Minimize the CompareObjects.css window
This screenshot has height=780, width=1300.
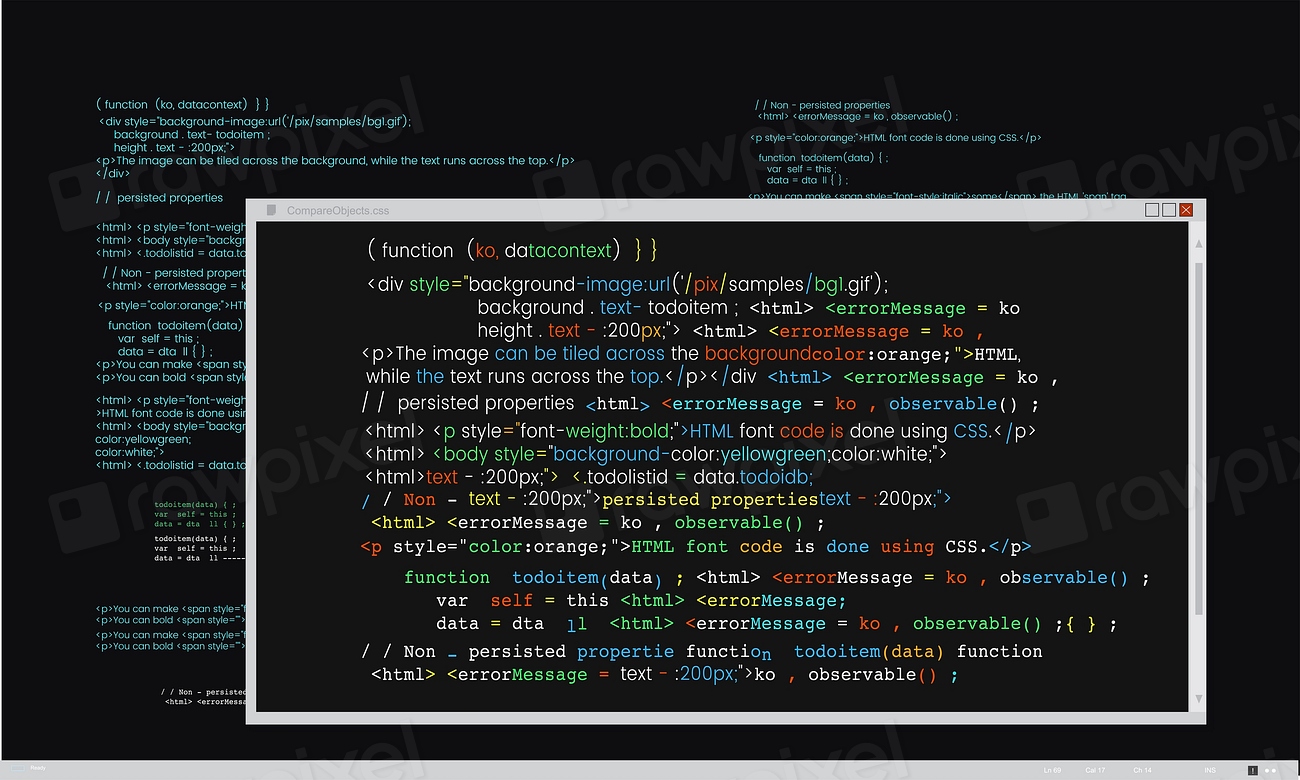pyautogui.click(x=1152, y=210)
